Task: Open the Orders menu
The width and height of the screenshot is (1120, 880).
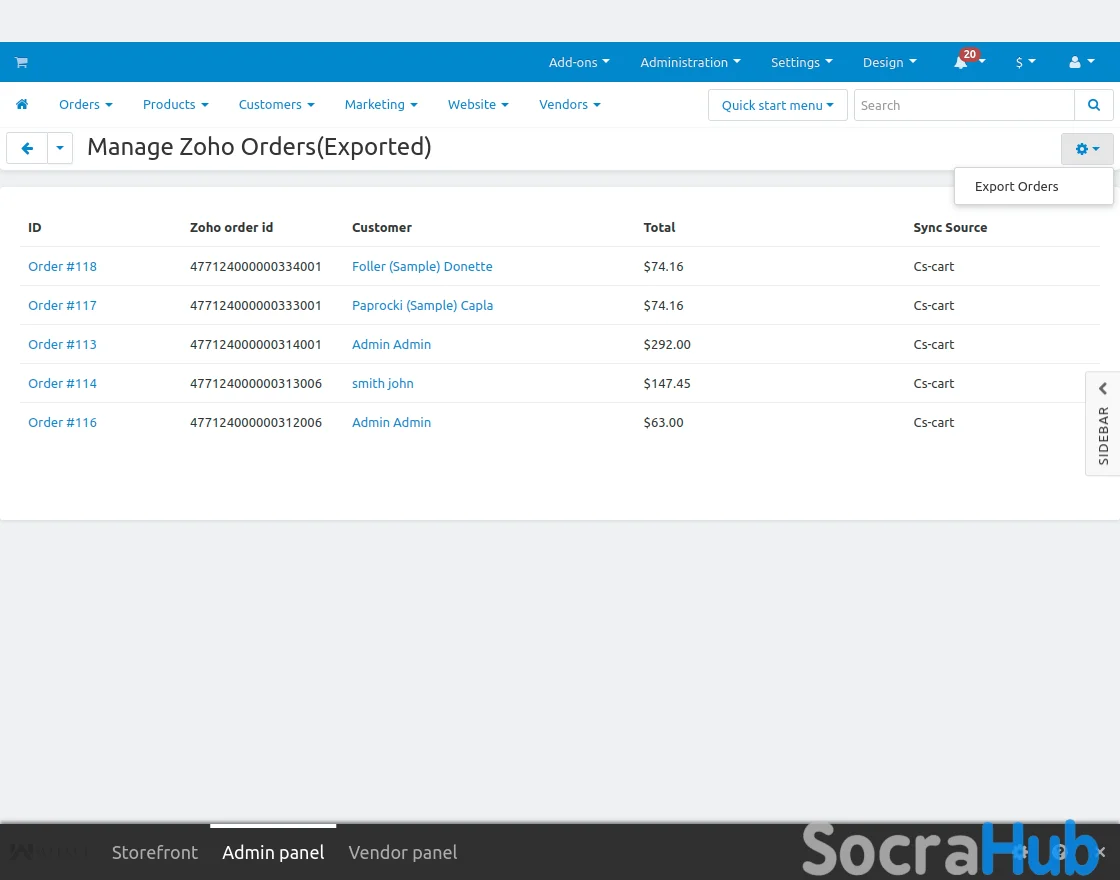Action: click(85, 104)
